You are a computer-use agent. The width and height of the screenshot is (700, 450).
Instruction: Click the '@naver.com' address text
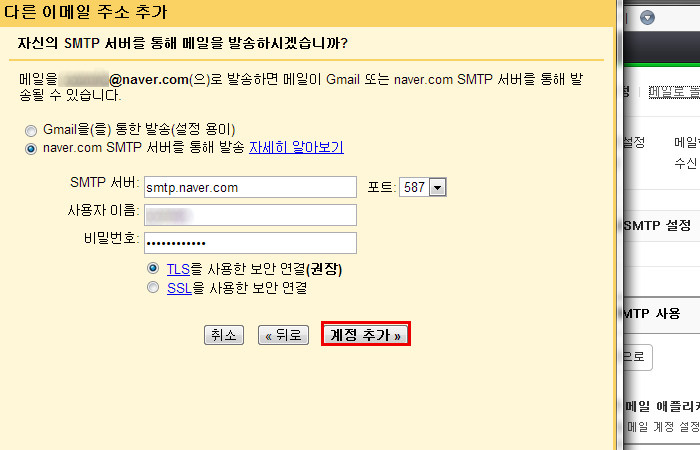[149, 79]
